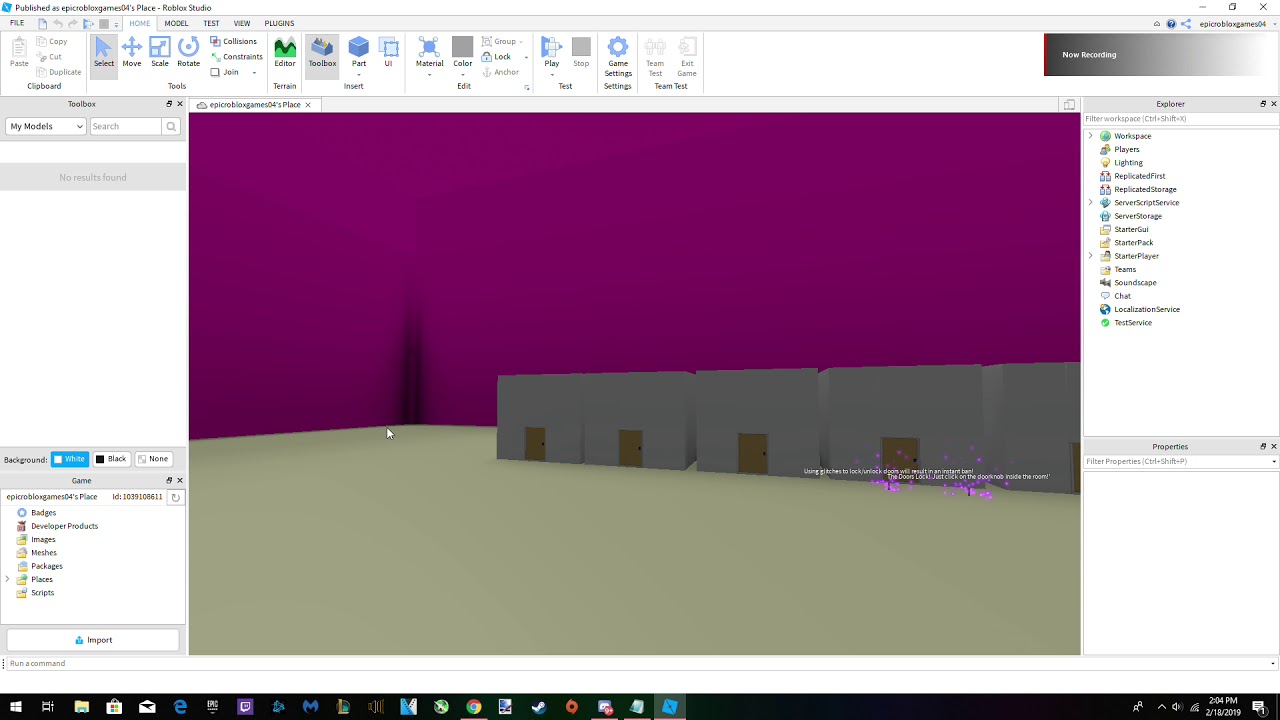1280x720 pixels.
Task: Expand the Workspace node
Action: (x=1091, y=136)
